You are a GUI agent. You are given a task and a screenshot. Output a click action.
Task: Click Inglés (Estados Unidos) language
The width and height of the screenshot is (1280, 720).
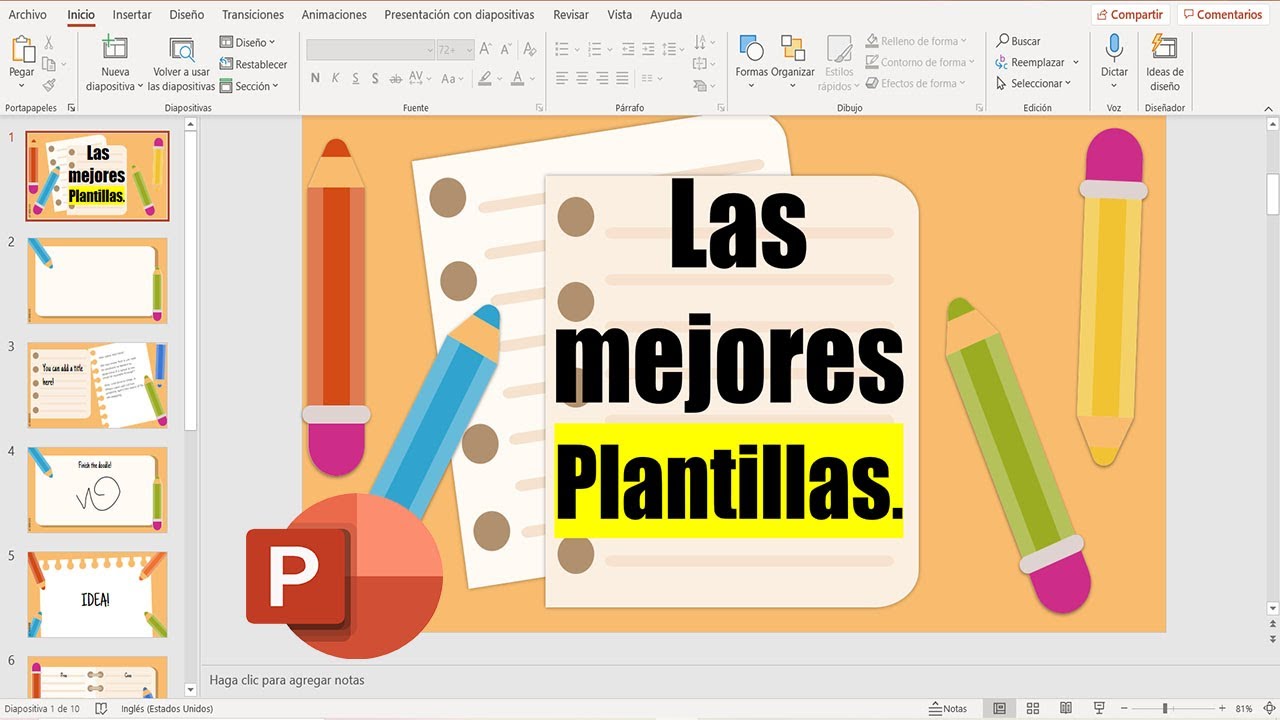pos(167,709)
